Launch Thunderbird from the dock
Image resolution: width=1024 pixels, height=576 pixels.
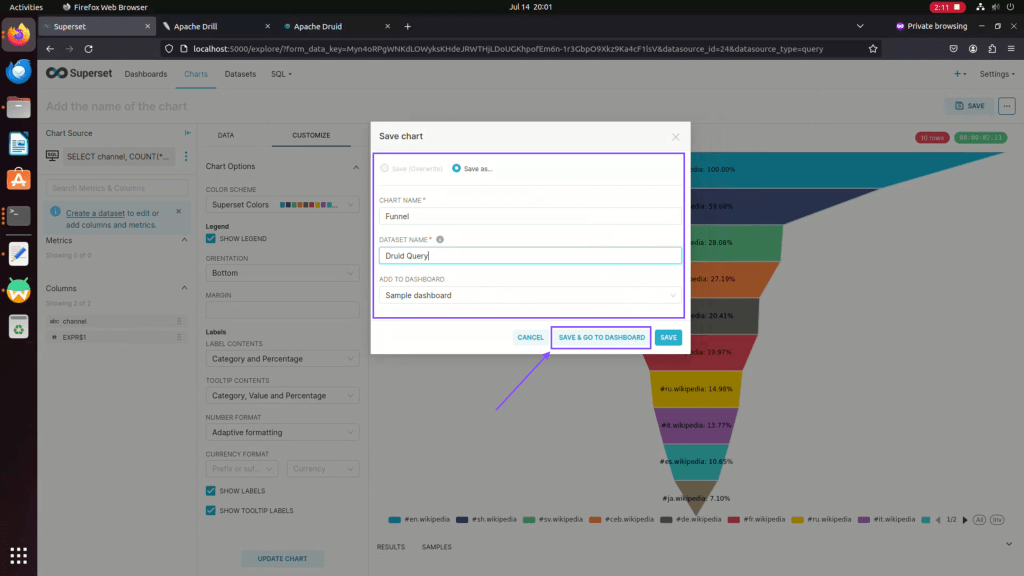18,71
